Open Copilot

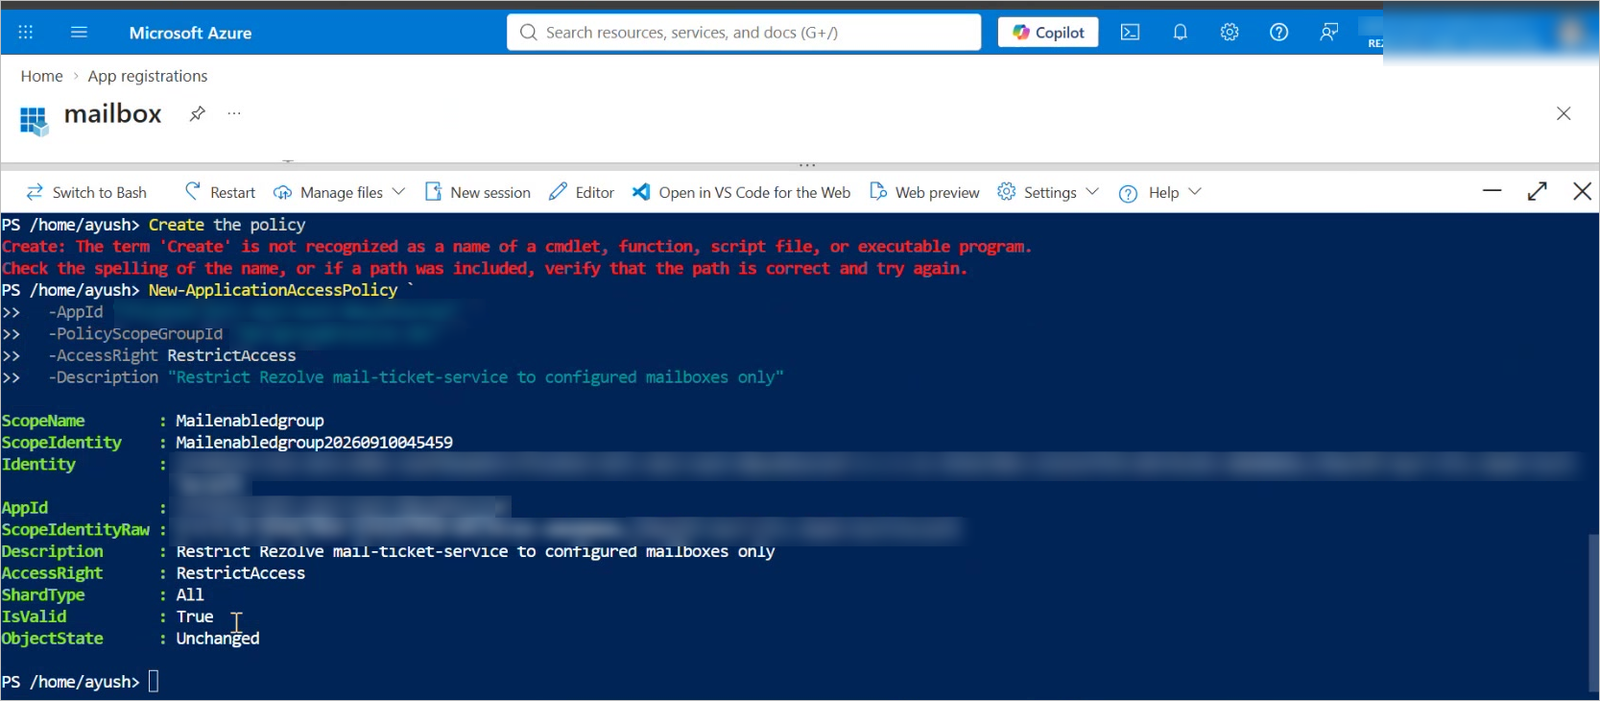[x=1048, y=32]
